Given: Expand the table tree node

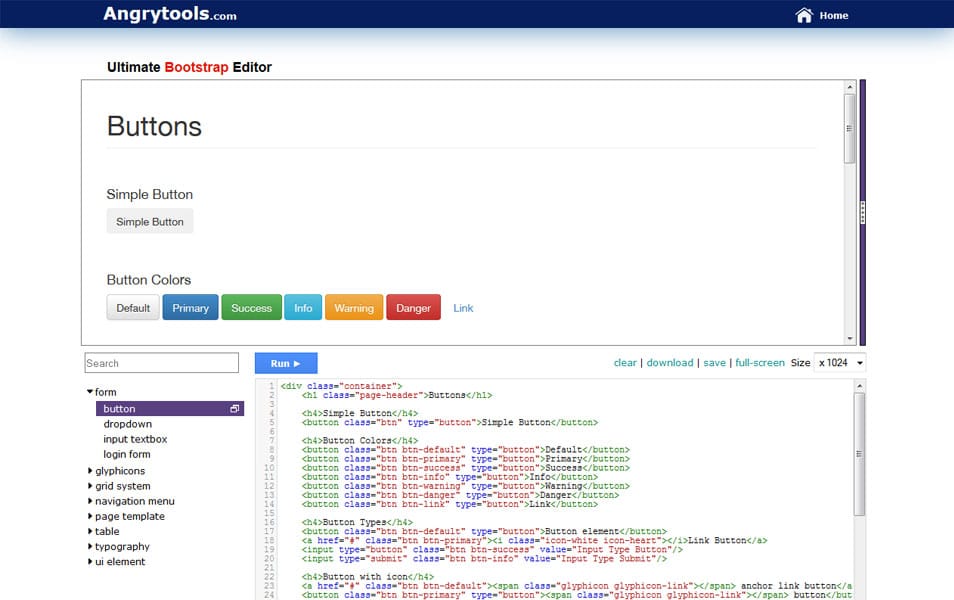Looking at the screenshot, I should tap(90, 531).
